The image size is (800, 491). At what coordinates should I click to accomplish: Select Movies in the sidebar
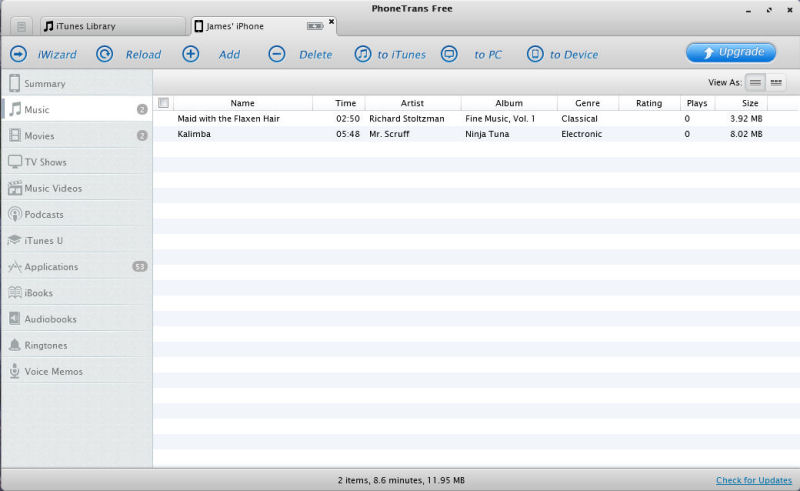[x=77, y=136]
